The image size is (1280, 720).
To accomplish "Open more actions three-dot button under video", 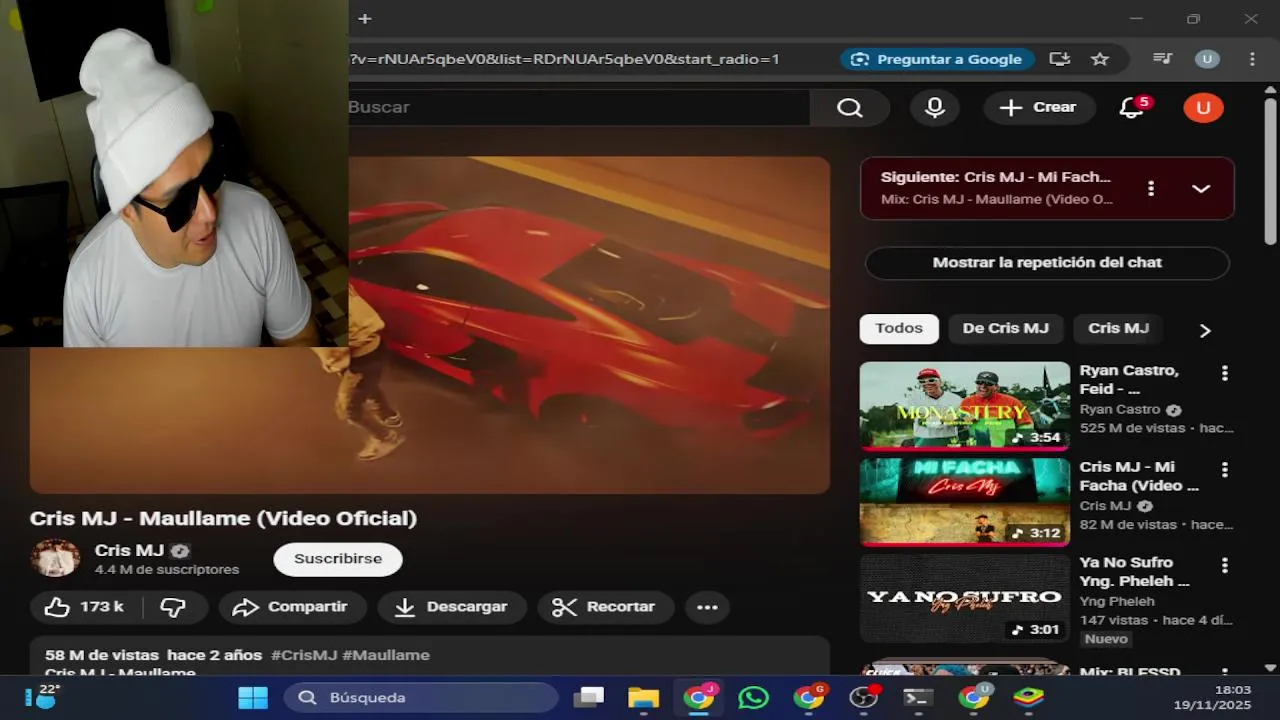I will point(707,607).
